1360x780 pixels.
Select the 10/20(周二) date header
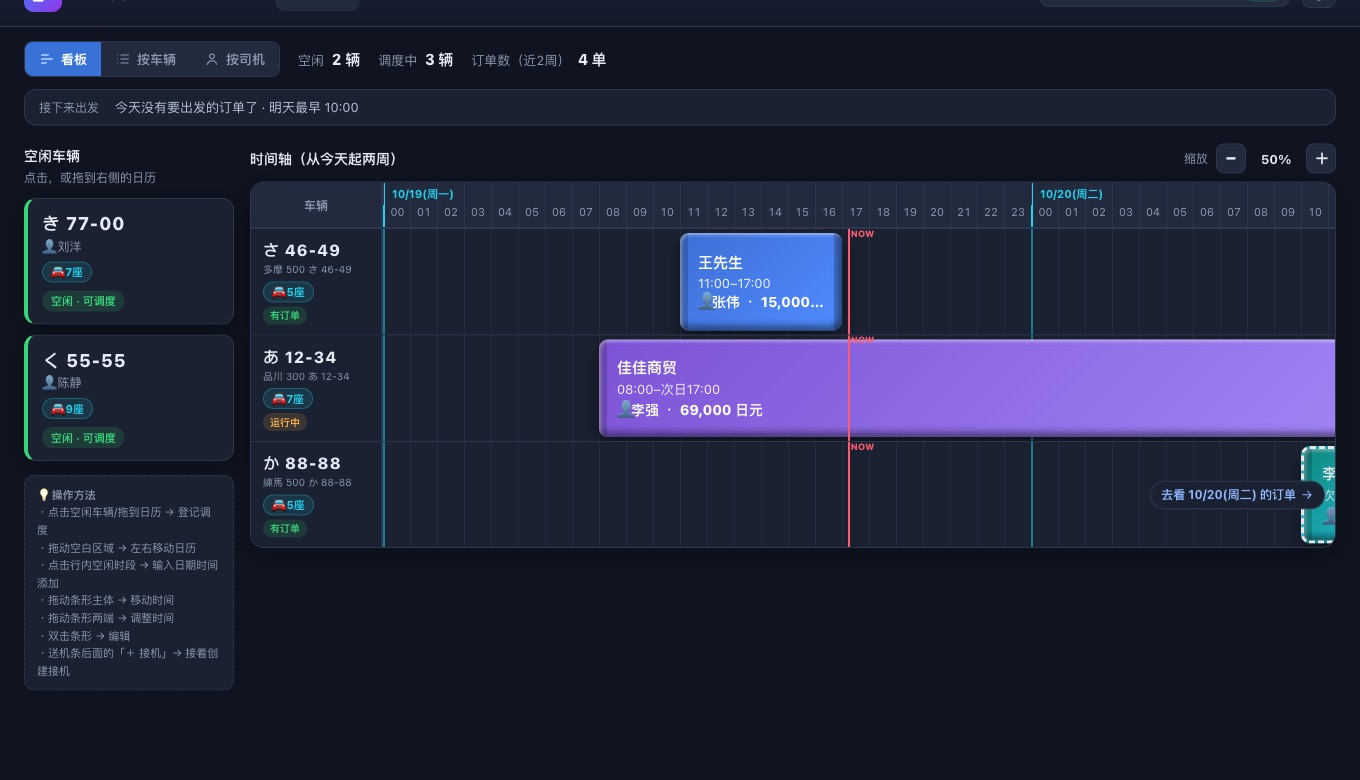[1071, 194]
